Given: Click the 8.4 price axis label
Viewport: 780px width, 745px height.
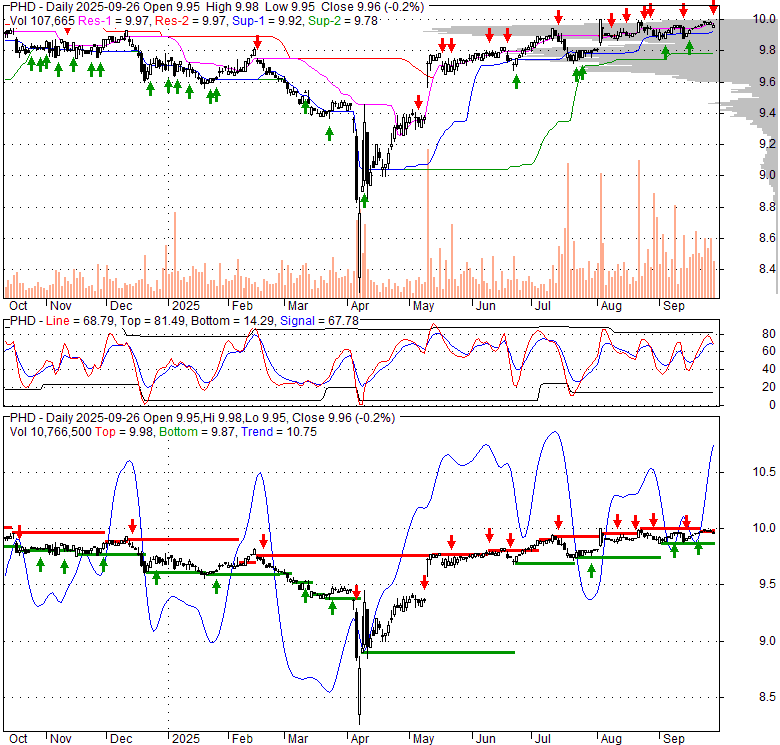Looking at the screenshot, I should (x=767, y=270).
